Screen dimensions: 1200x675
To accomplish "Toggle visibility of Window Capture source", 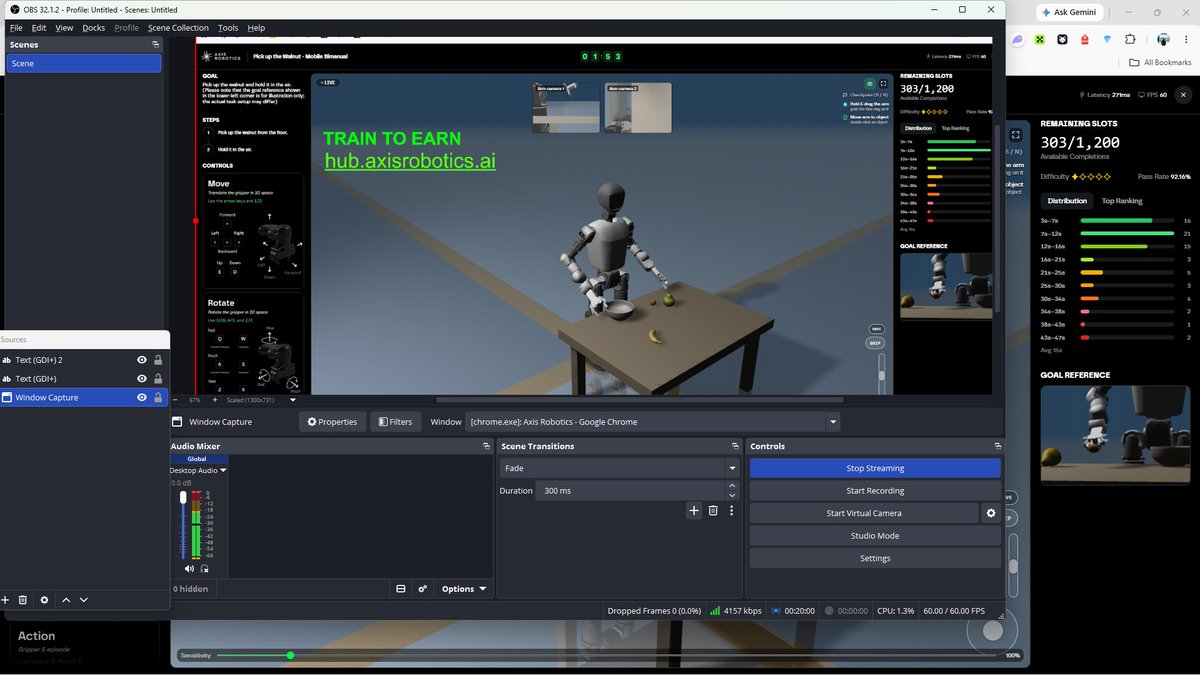I will [x=142, y=397].
